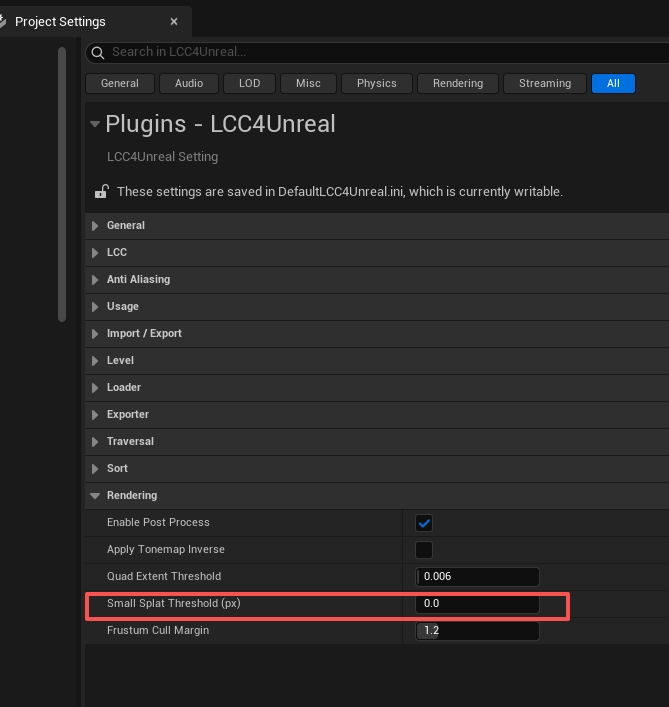The height and width of the screenshot is (707, 669).
Task: Close the Project Settings tab
Action: click(x=174, y=22)
